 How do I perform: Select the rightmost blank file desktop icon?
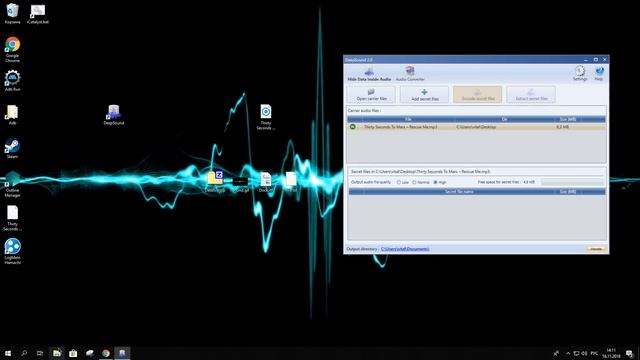click(x=291, y=182)
